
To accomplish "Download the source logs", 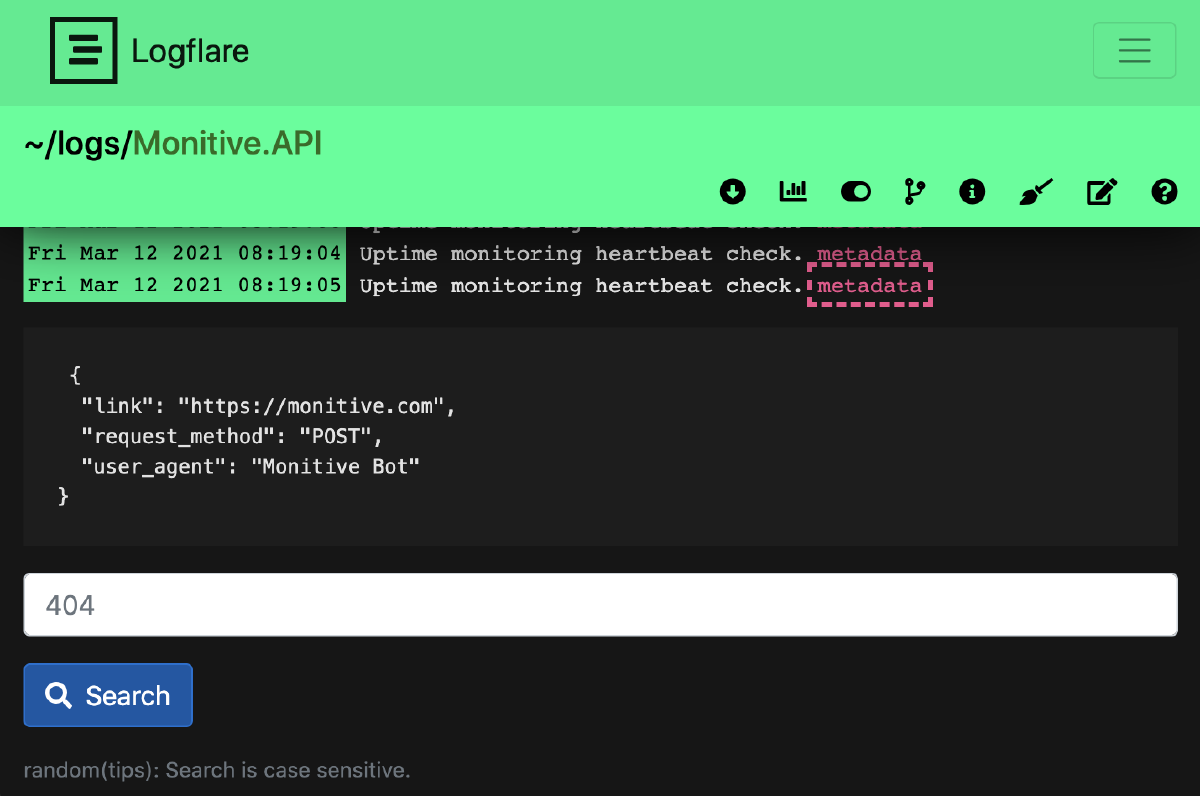I will tap(733, 191).
